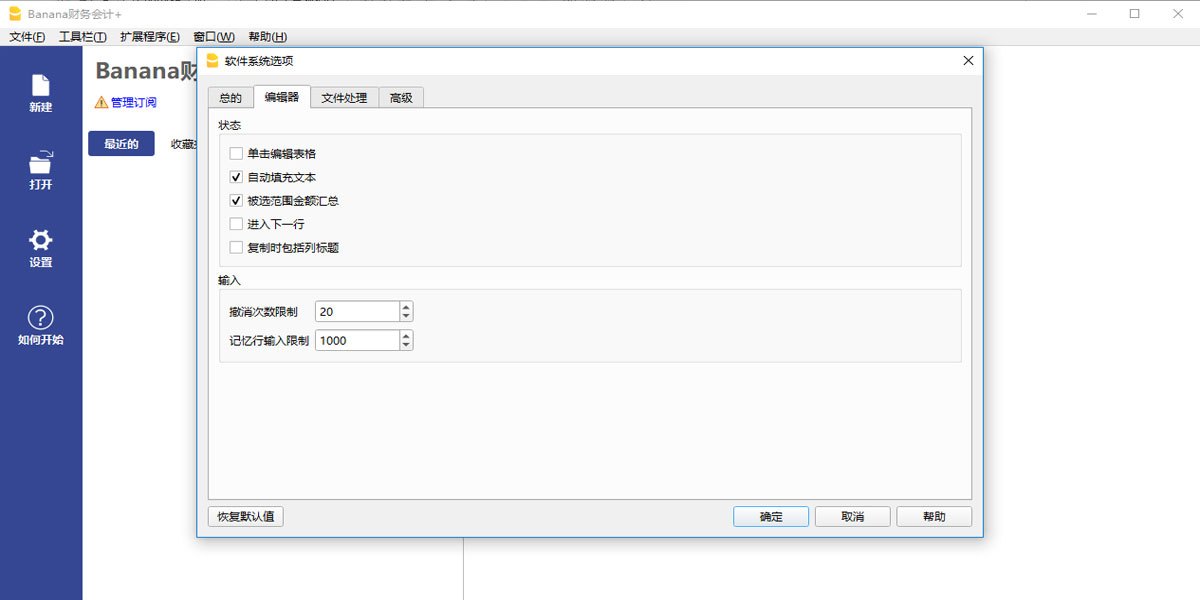Close the 软件系统选项 dialog with X

[x=967, y=61]
